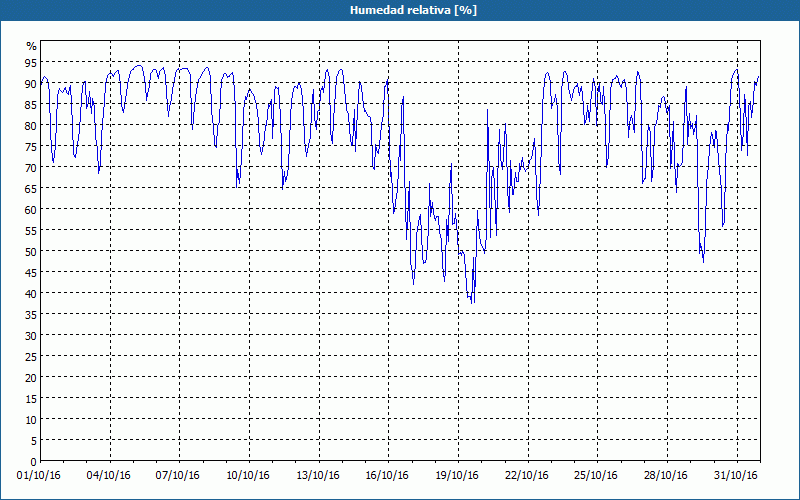The height and width of the screenshot is (500, 800).
Task: Select the 13/10/16 date label
Action: 317,476
